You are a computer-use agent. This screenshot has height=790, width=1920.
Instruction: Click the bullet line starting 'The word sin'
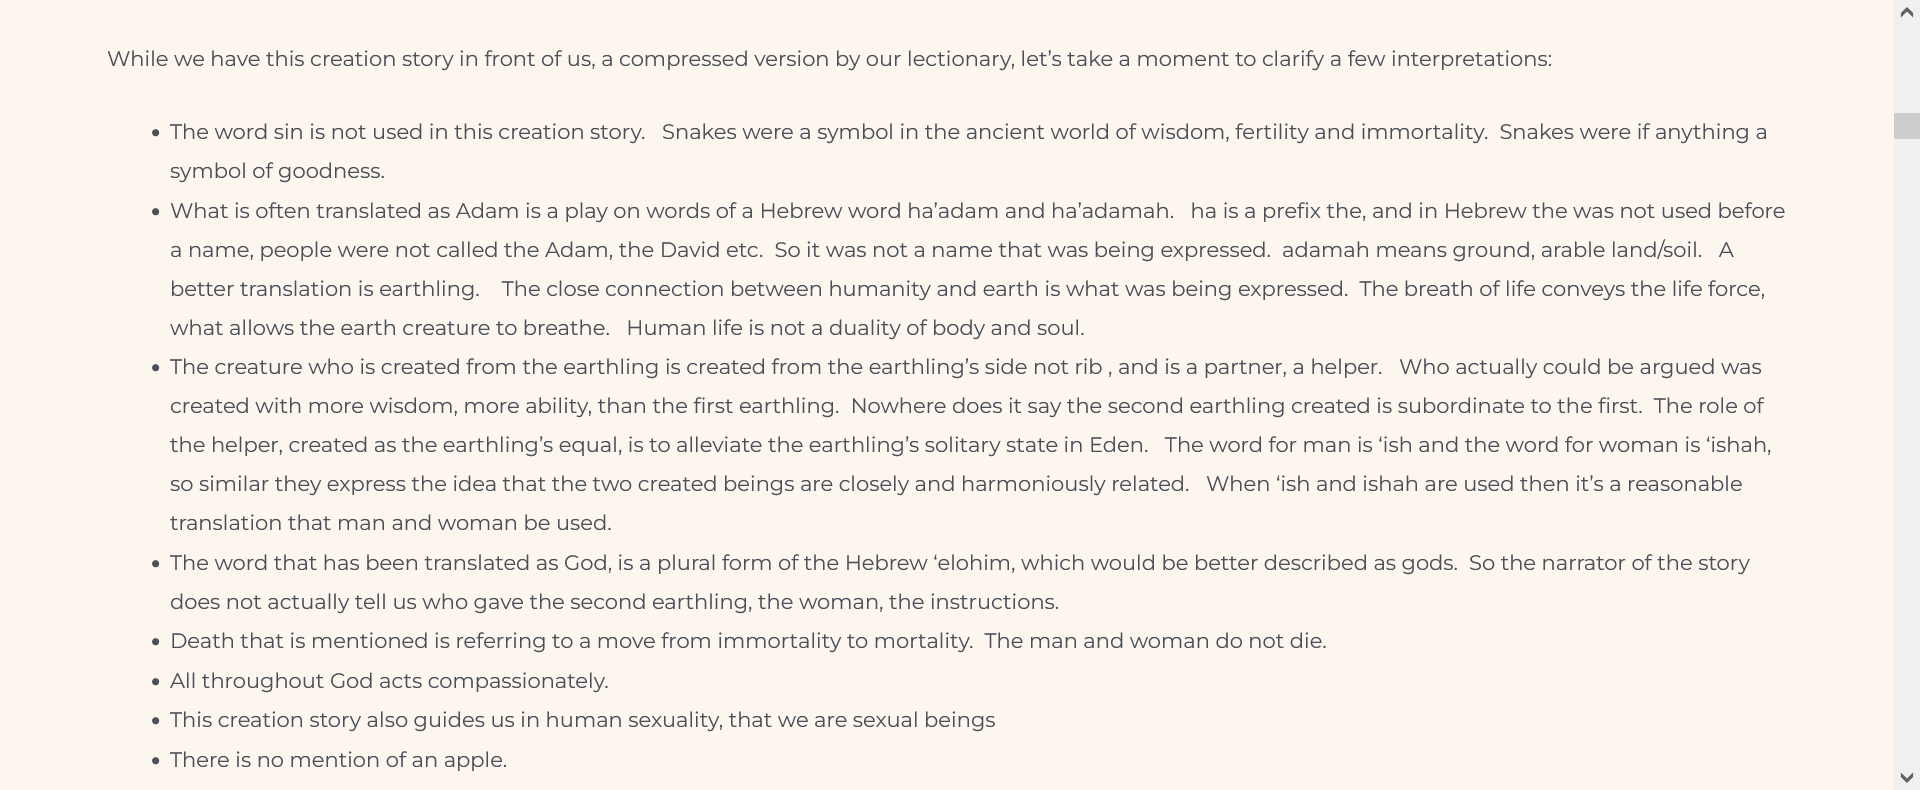[968, 132]
